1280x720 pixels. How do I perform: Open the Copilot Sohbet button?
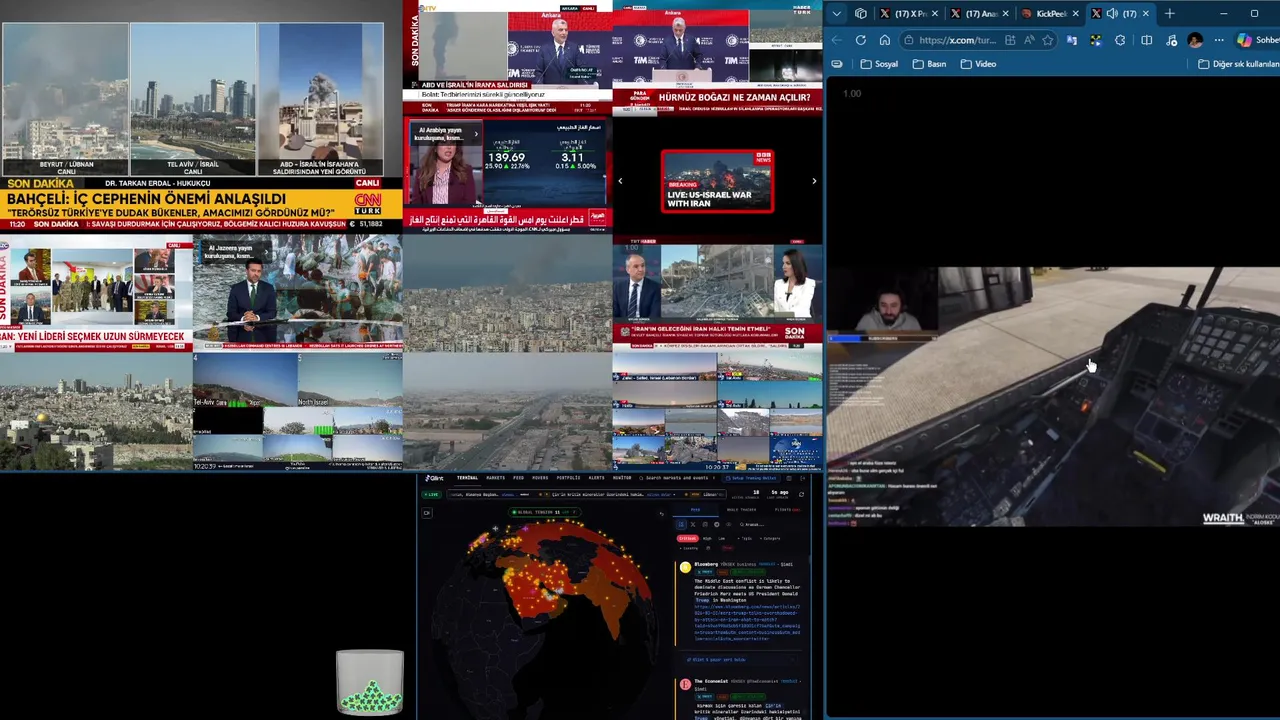coord(1257,40)
